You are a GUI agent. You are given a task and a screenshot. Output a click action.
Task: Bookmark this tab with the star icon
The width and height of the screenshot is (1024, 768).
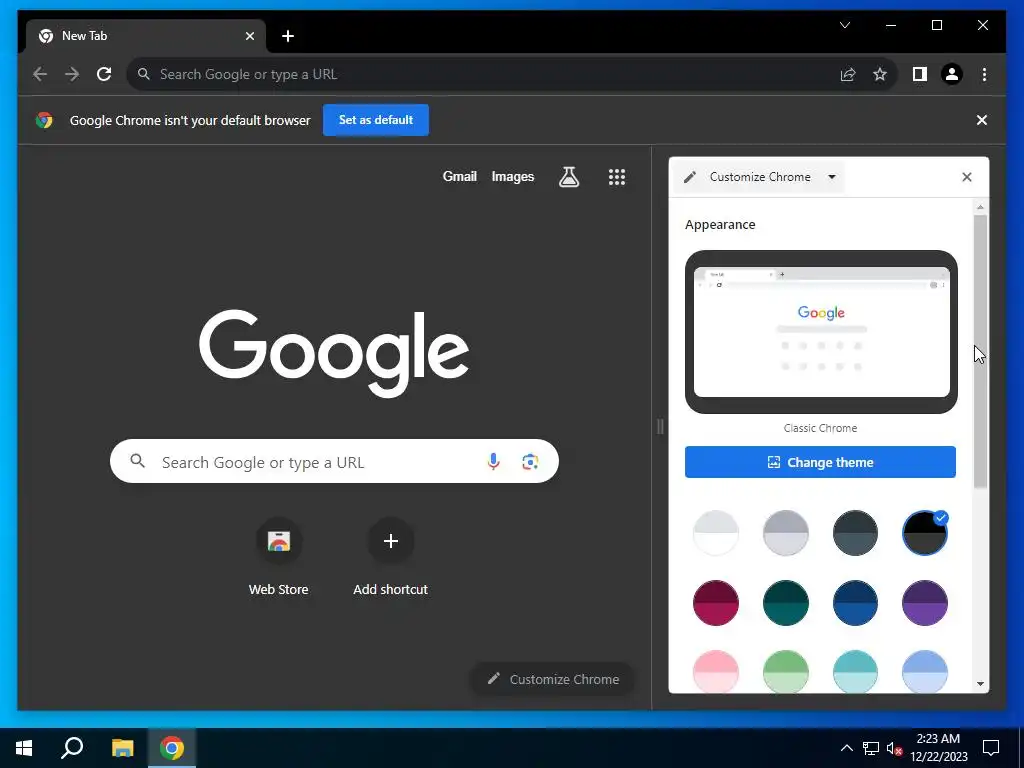pyautogui.click(x=880, y=74)
